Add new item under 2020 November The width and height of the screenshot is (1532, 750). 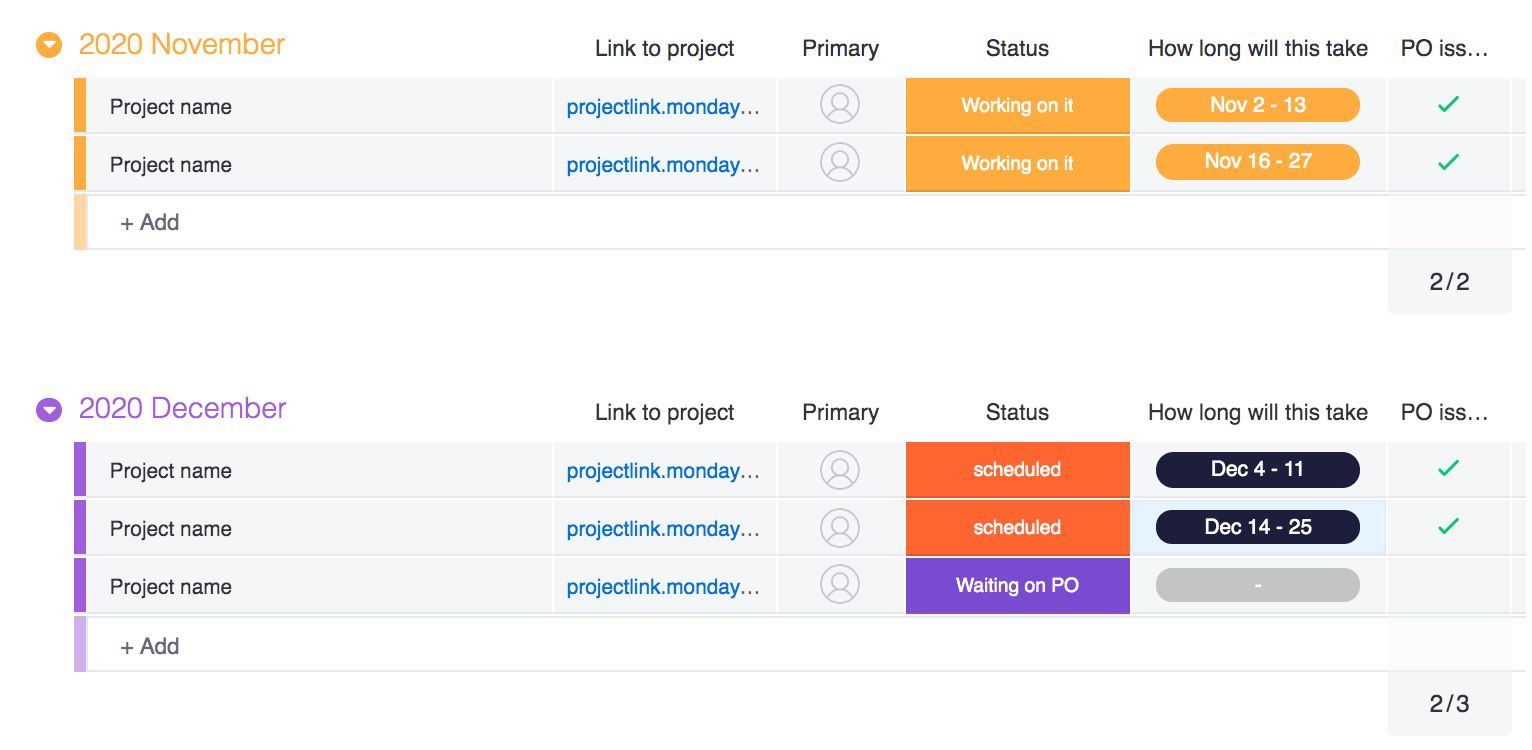click(x=150, y=222)
